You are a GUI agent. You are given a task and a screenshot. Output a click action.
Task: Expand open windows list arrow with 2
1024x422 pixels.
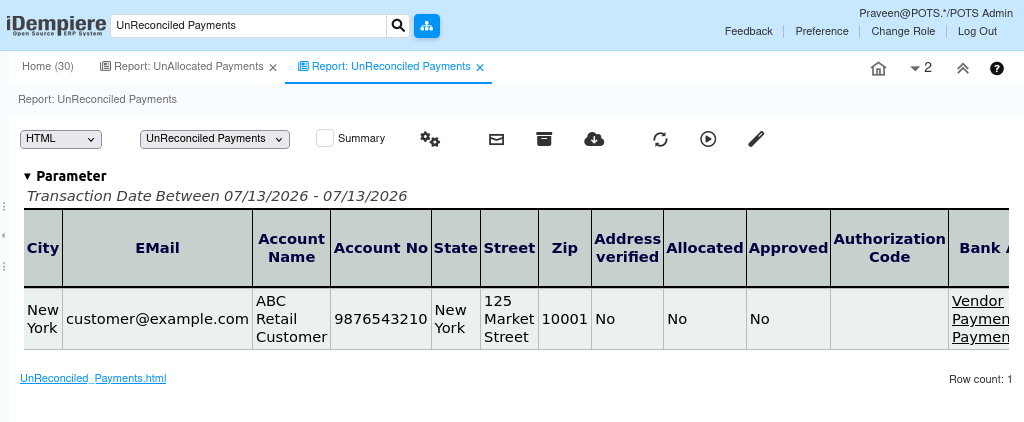coord(921,68)
